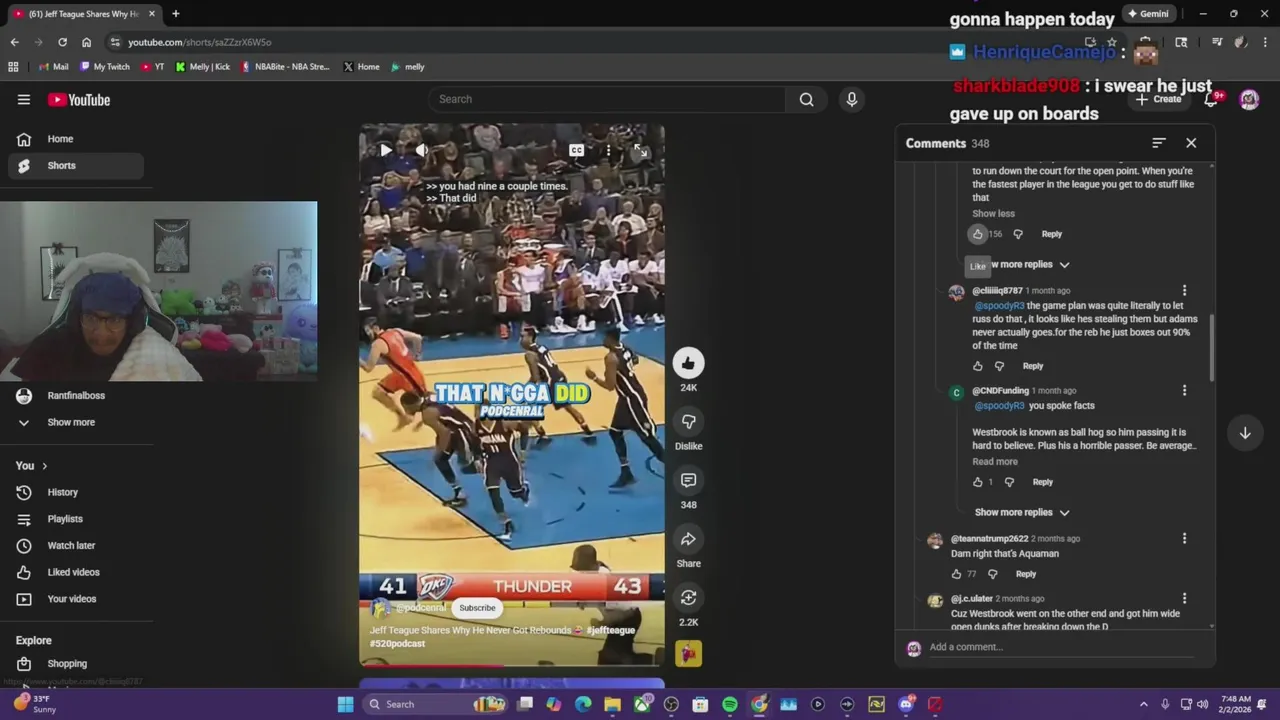Image resolution: width=1280 pixels, height=720 pixels.
Task: Expand Show more replies above @teannatrump2622
Action: click(1021, 512)
